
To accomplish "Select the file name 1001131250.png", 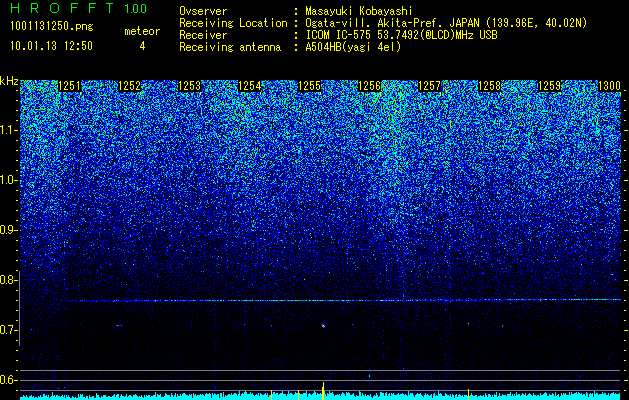I will (52, 27).
